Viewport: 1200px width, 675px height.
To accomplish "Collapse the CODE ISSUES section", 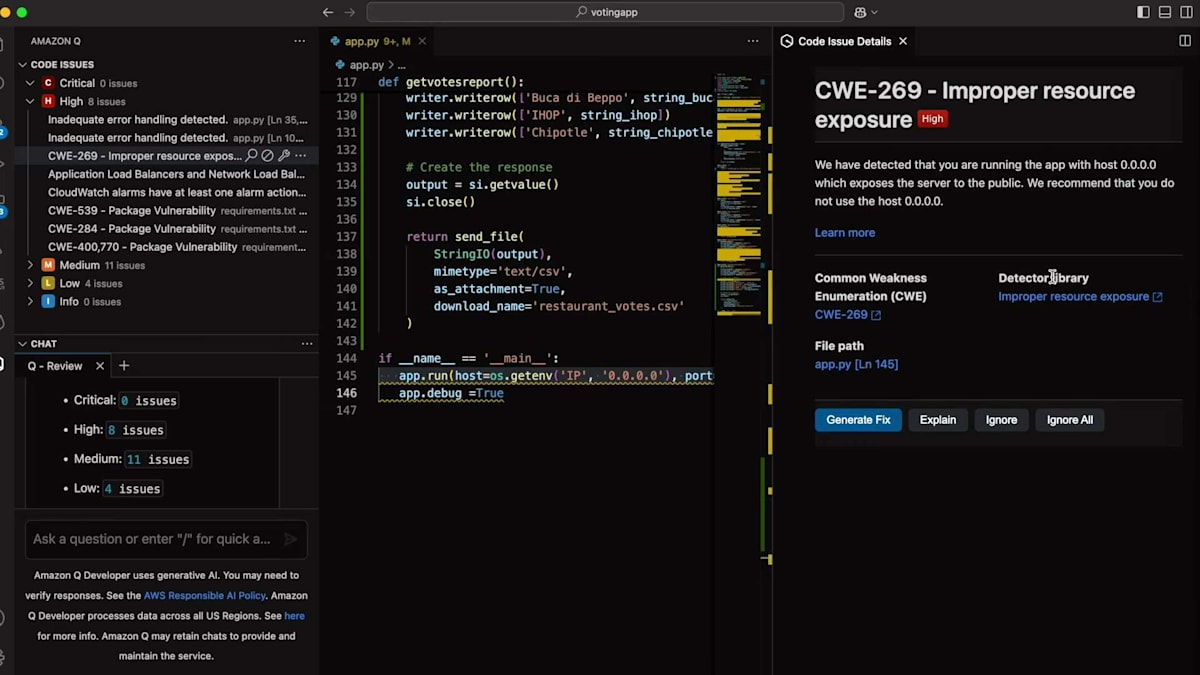I will [x=23, y=65].
